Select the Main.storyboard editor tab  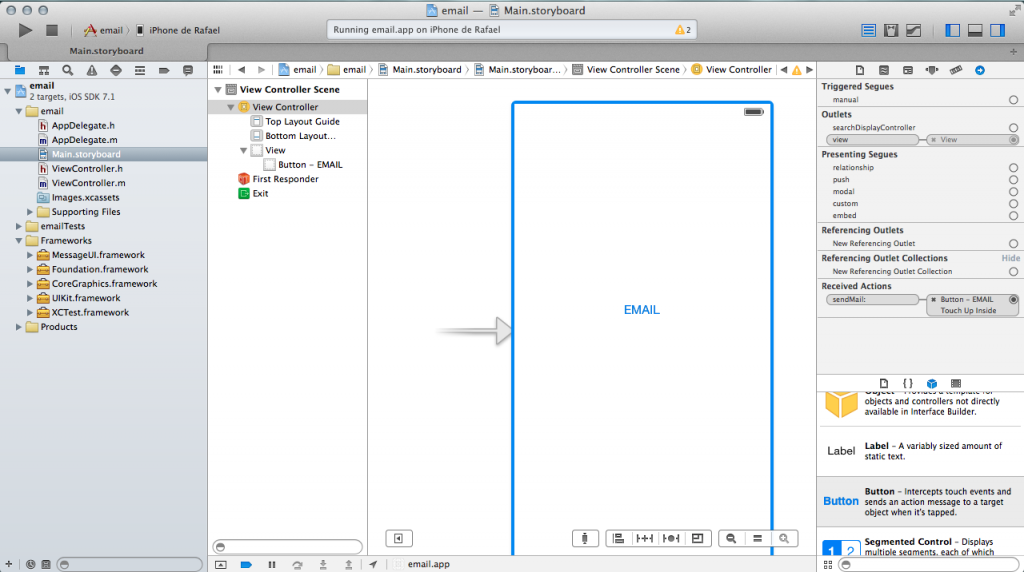pos(105,51)
